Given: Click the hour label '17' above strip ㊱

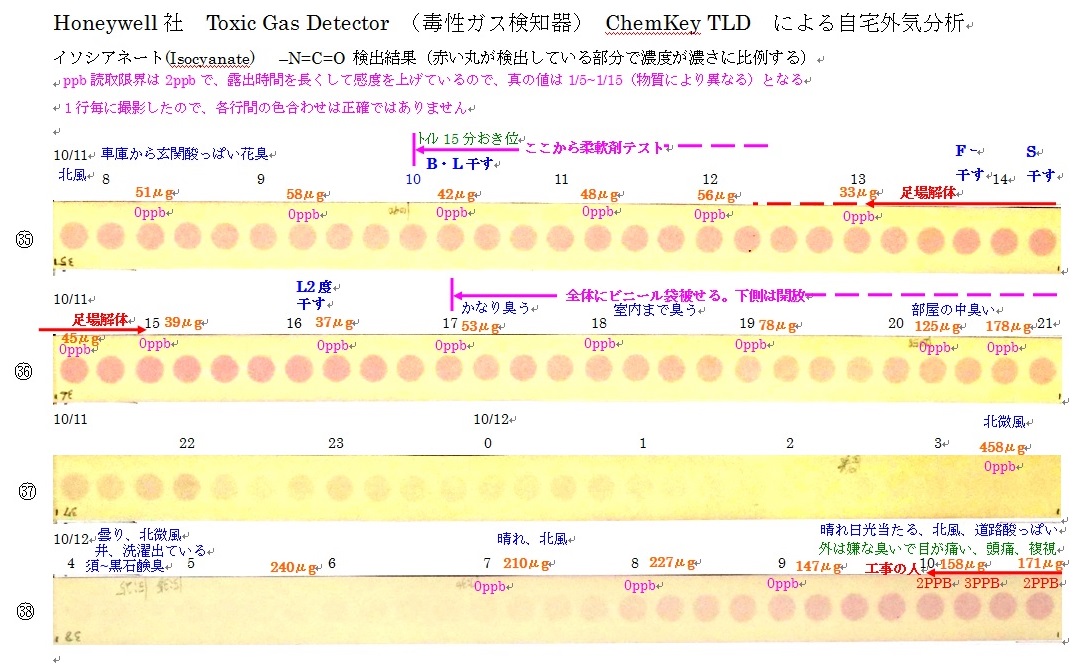Looking at the screenshot, I should click(450, 324).
